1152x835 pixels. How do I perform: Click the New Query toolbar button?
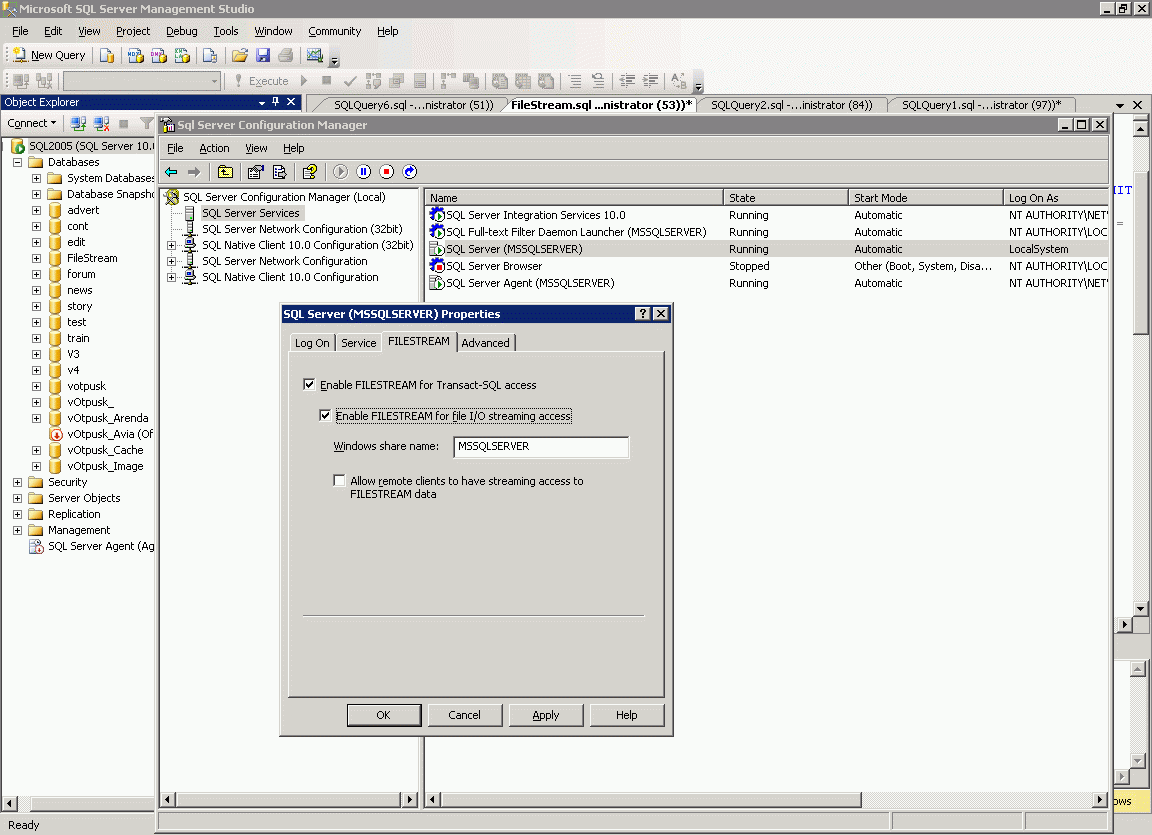(x=49, y=55)
